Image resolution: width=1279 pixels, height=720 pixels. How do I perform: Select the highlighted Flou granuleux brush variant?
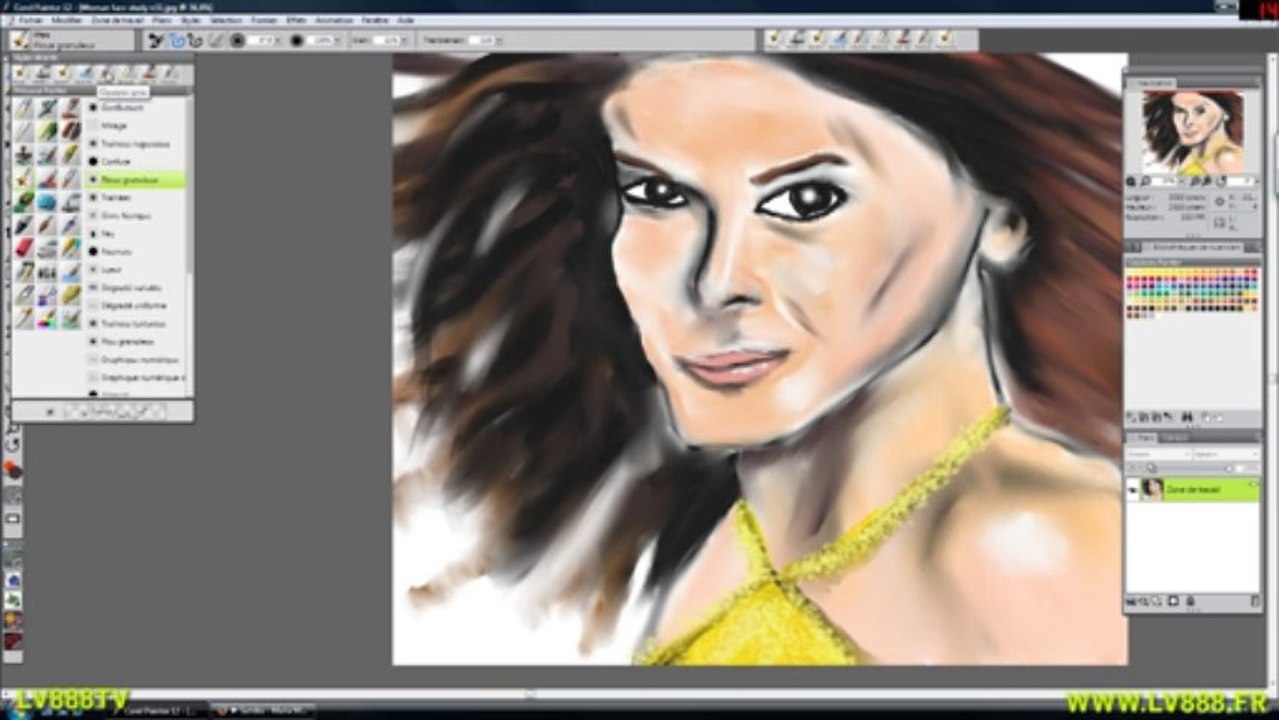tap(135, 180)
